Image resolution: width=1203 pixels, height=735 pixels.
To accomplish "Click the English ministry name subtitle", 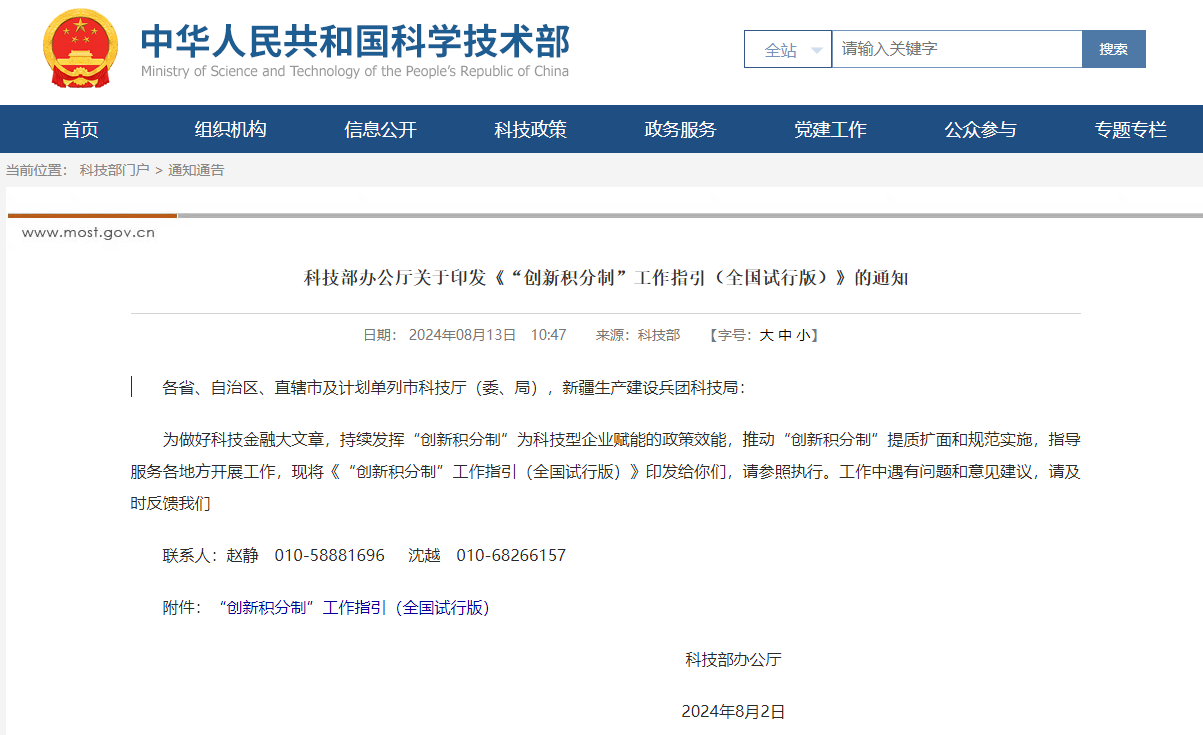I will [355, 71].
